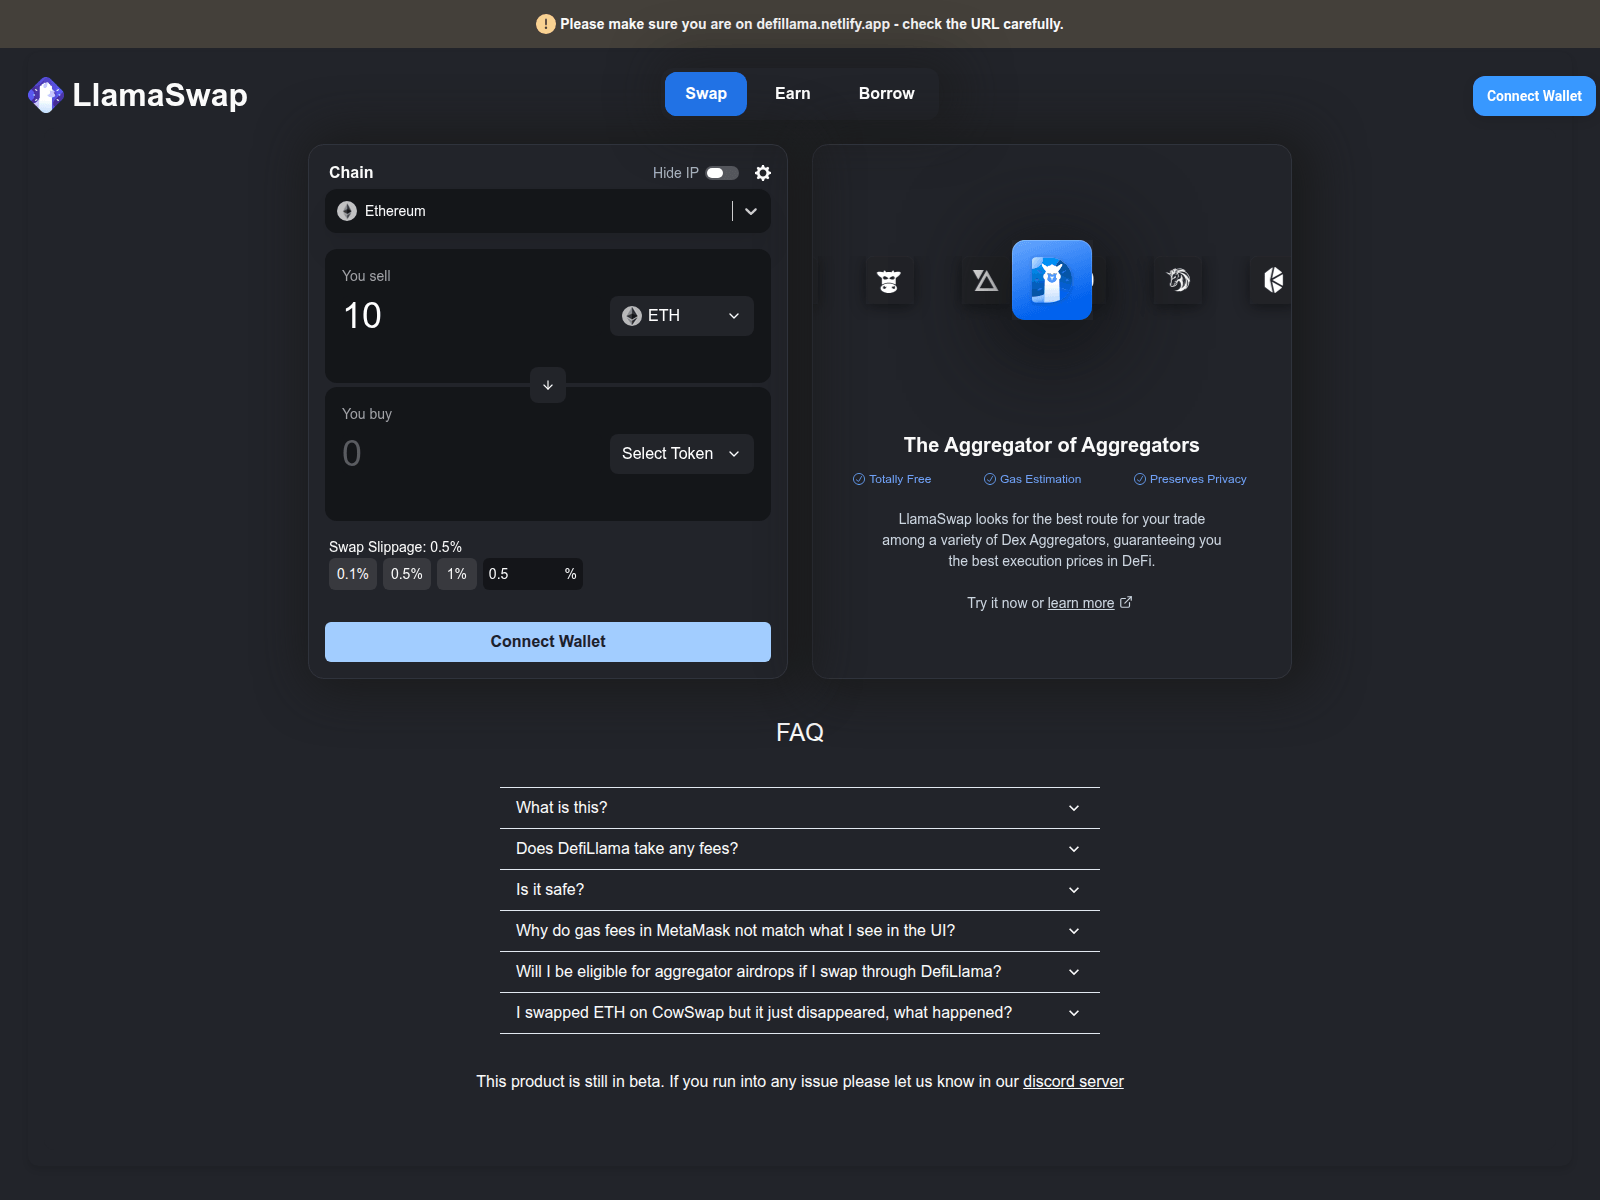Click the 'Swap Slippage: 0.5%' label
The image size is (1600, 1200).
(395, 547)
